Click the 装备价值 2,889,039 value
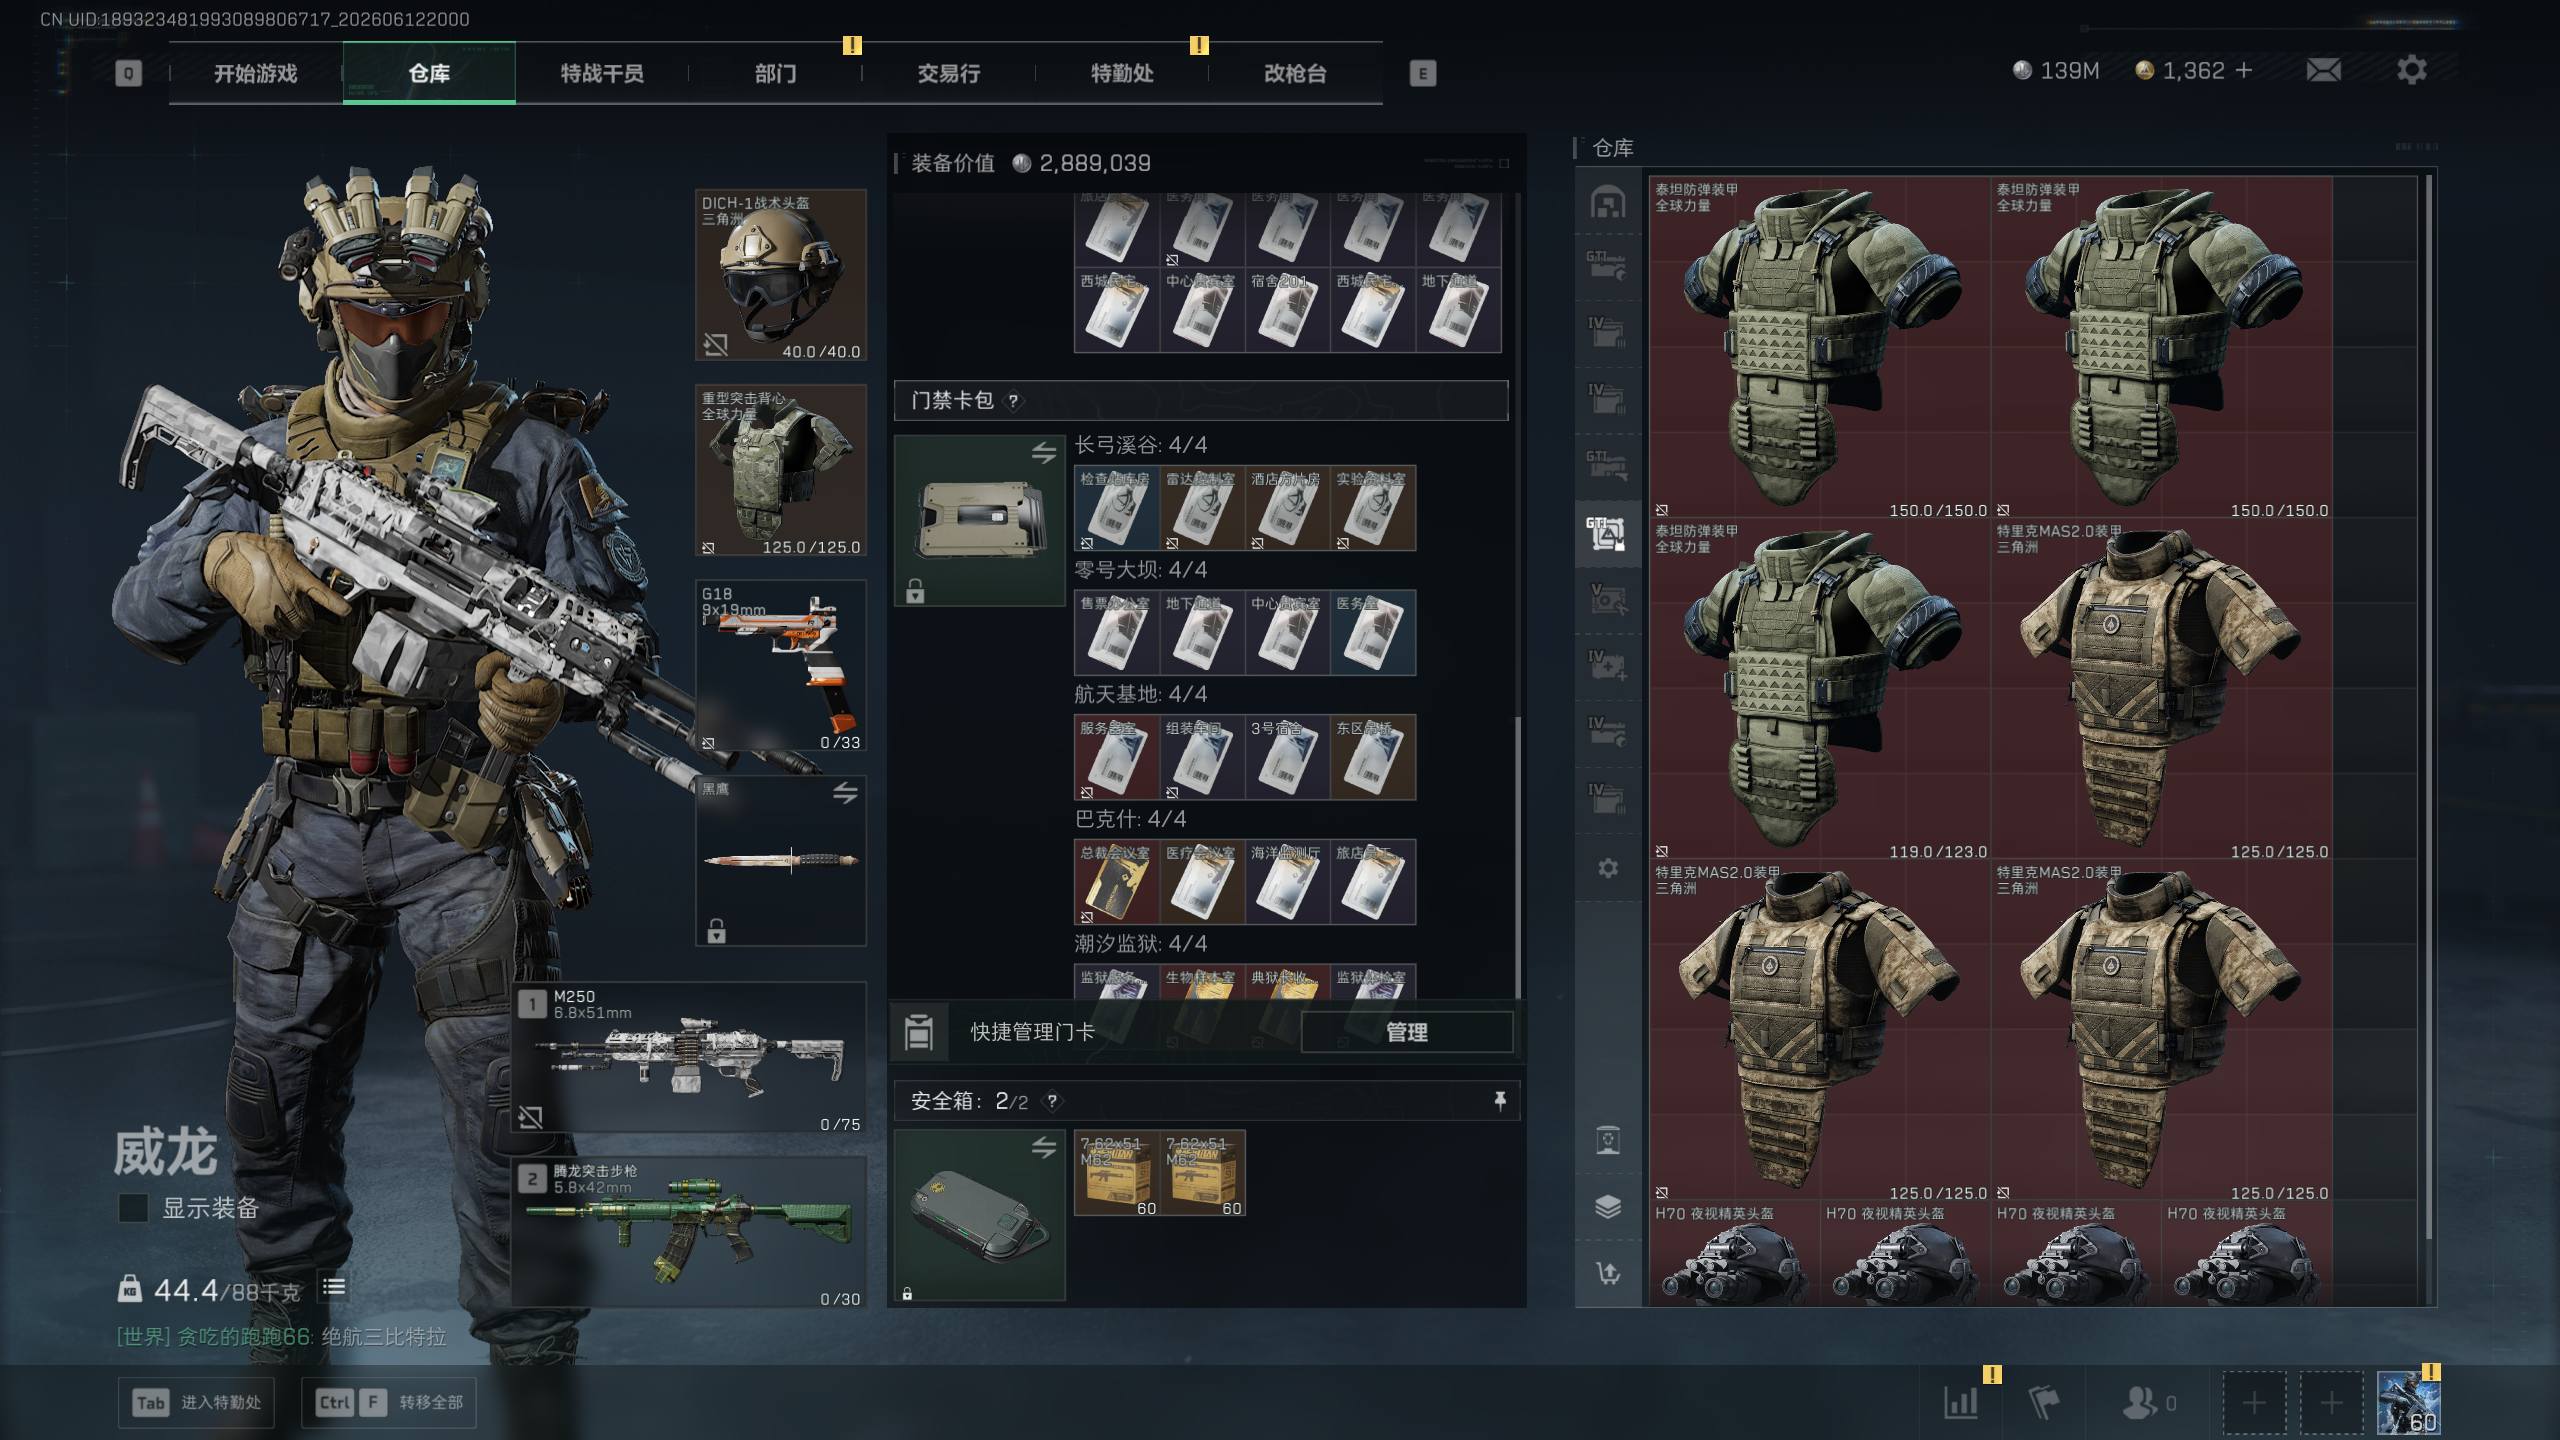Image resolution: width=2560 pixels, height=1440 pixels. pos(1095,163)
